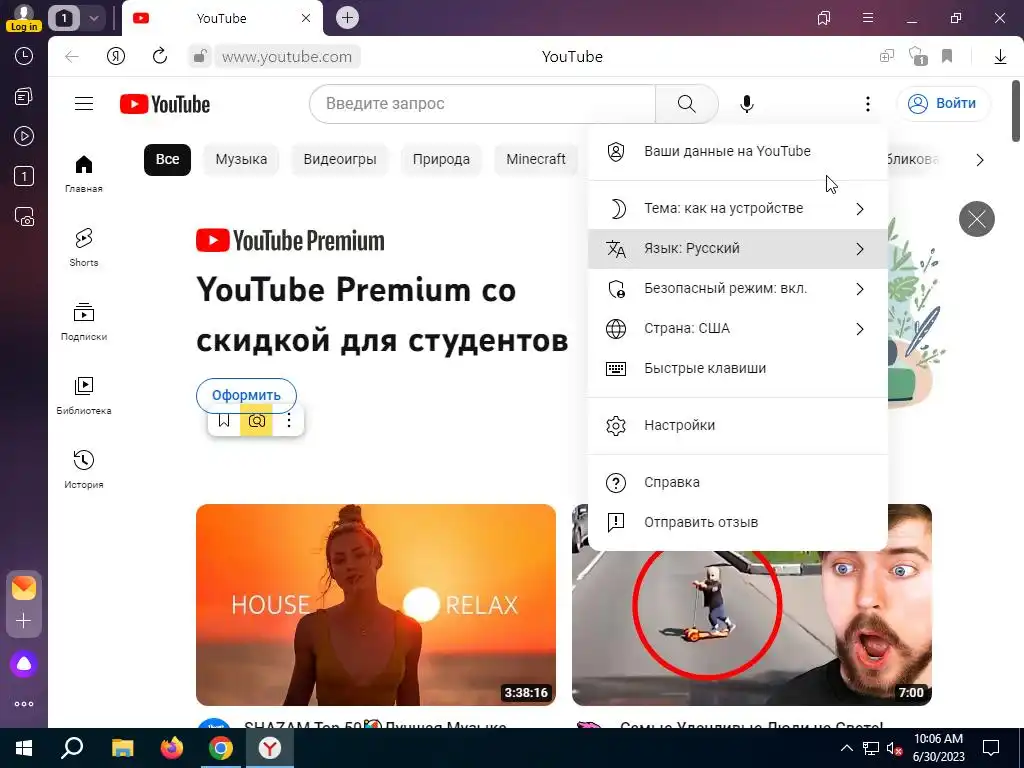
Task: Launch Alice assistant purple icon
Action: tap(24, 664)
